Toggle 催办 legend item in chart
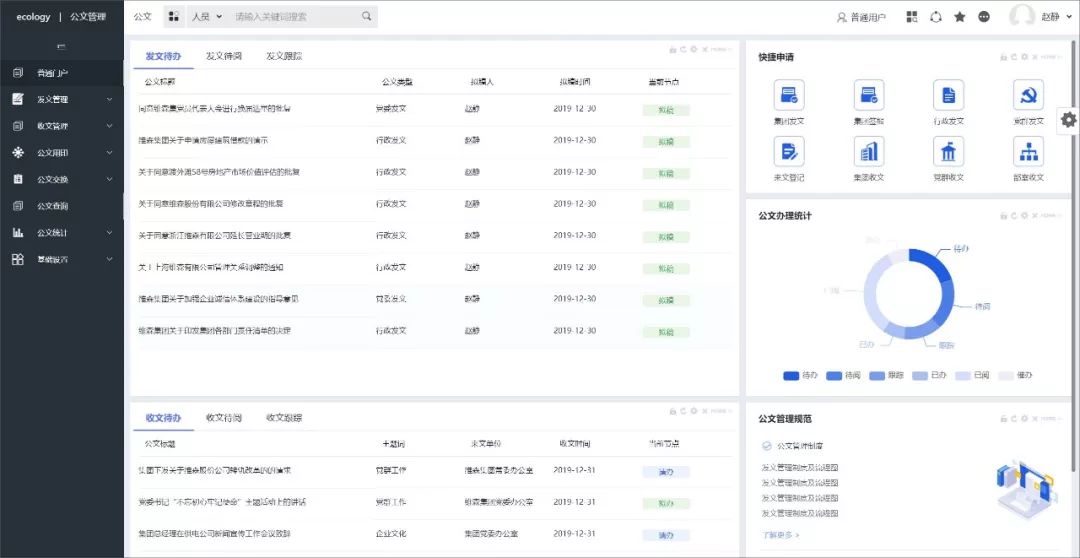The image size is (1080, 558). click(1016, 375)
